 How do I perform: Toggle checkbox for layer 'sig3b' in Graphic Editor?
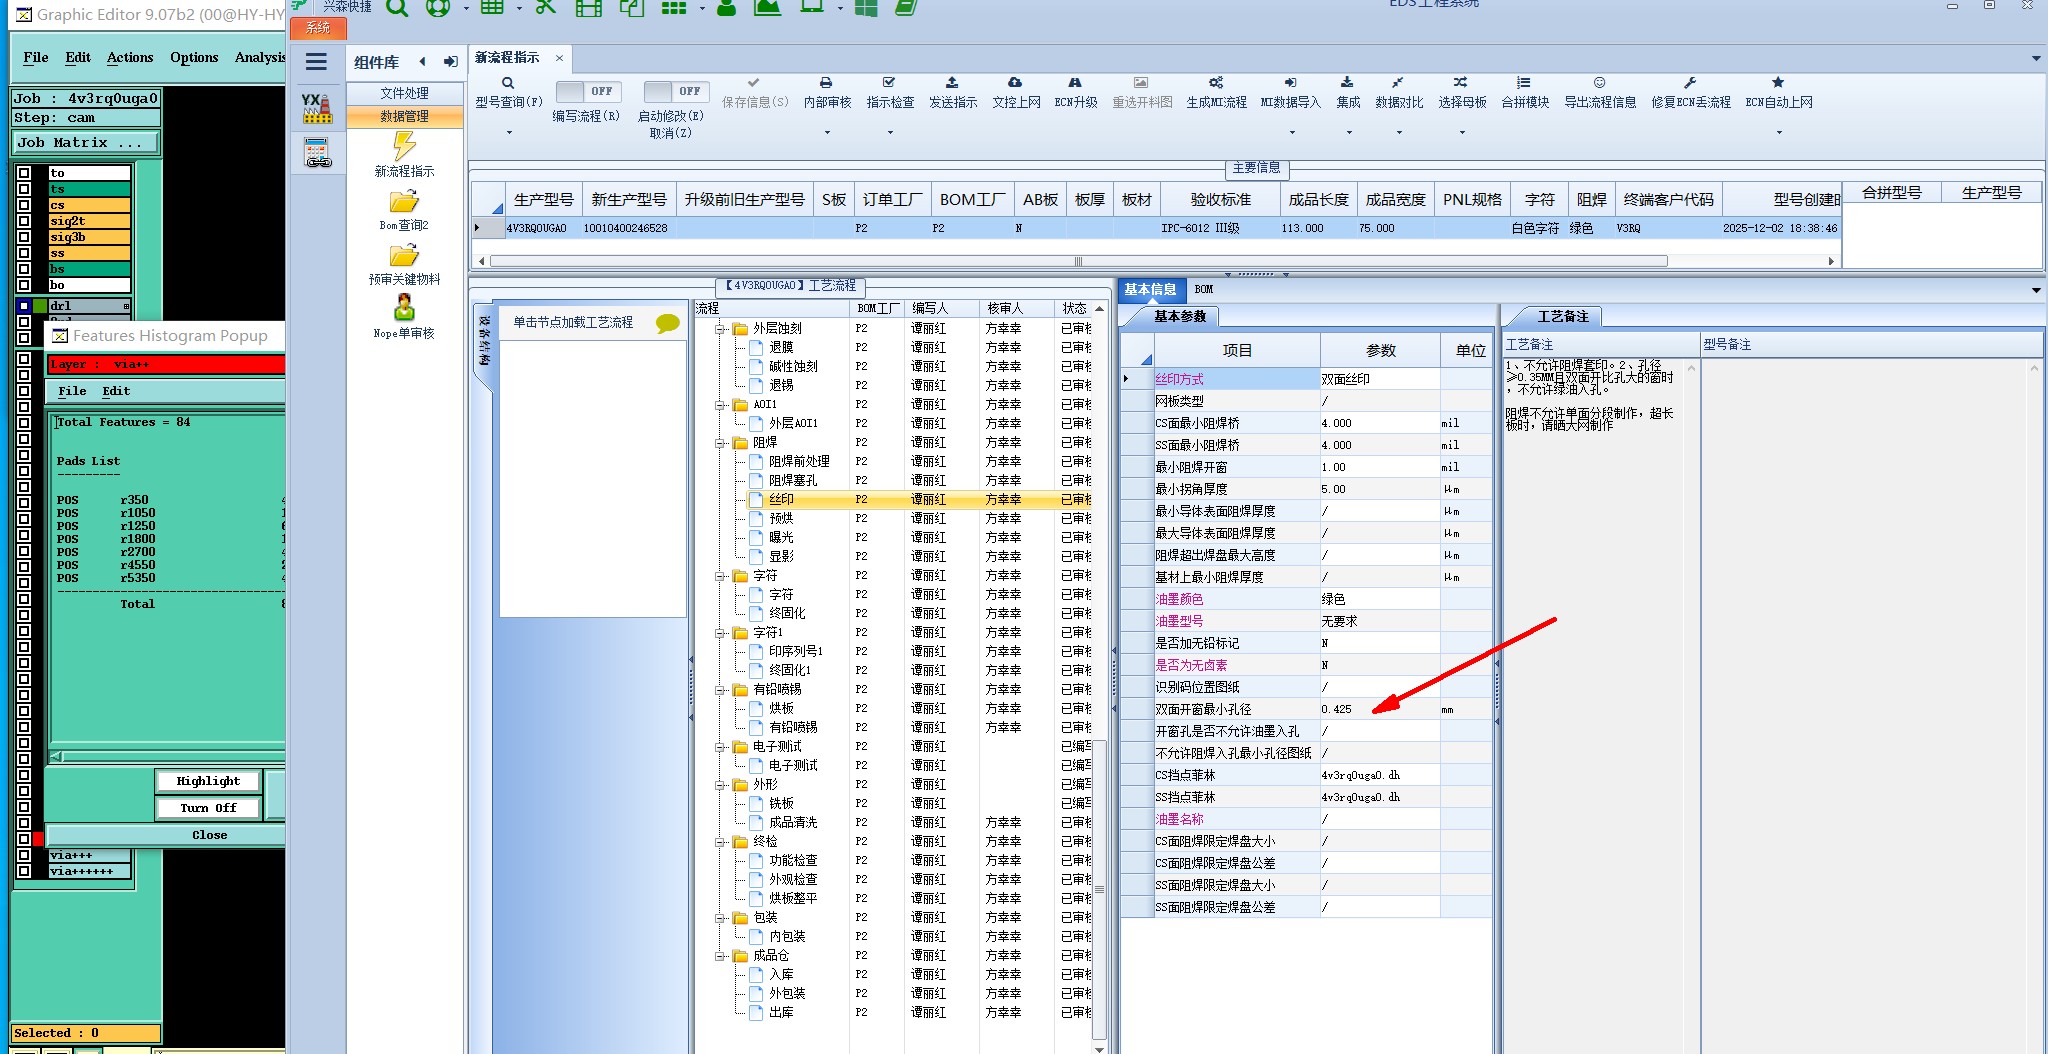[x=24, y=237]
